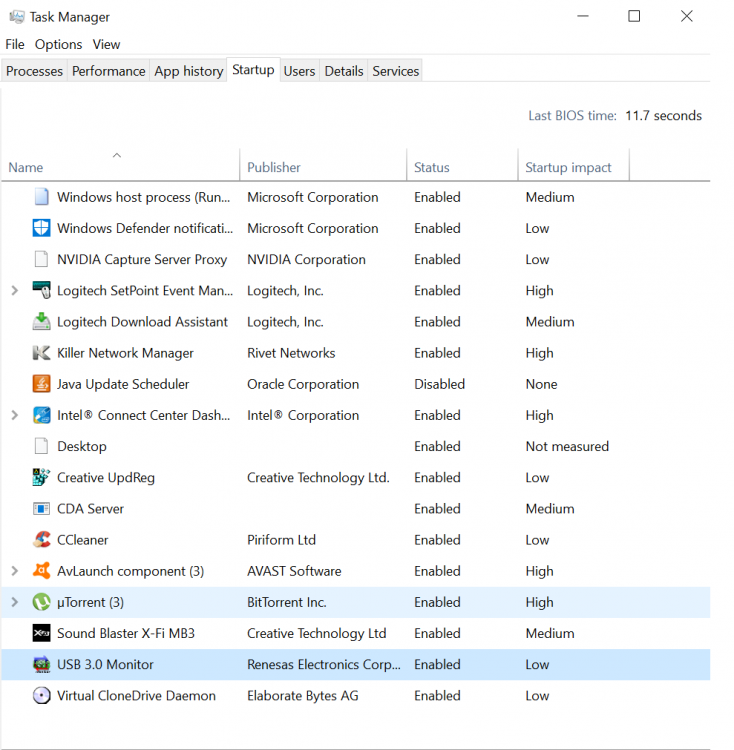The image size is (734, 750).
Task: Sort by the Name column header
Action: (x=120, y=165)
